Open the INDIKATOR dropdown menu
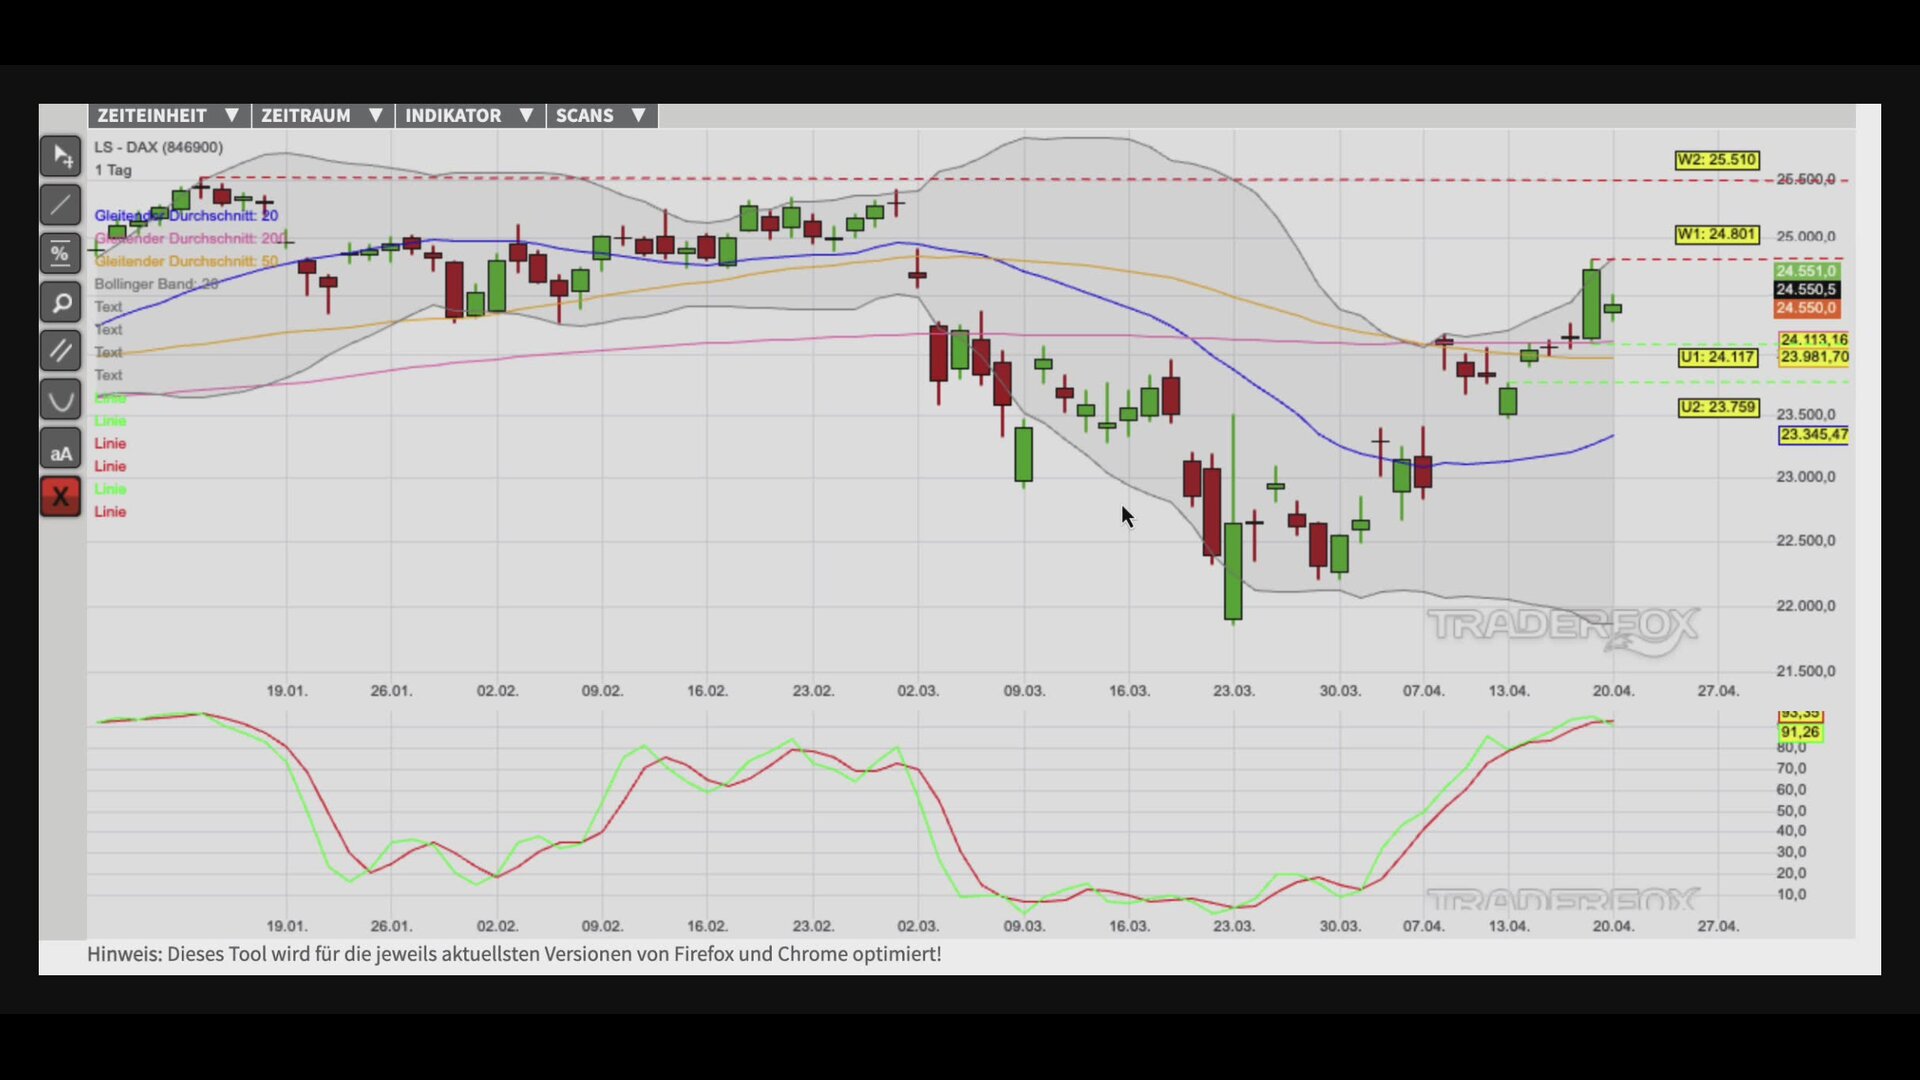The height and width of the screenshot is (1080, 1920). point(469,116)
